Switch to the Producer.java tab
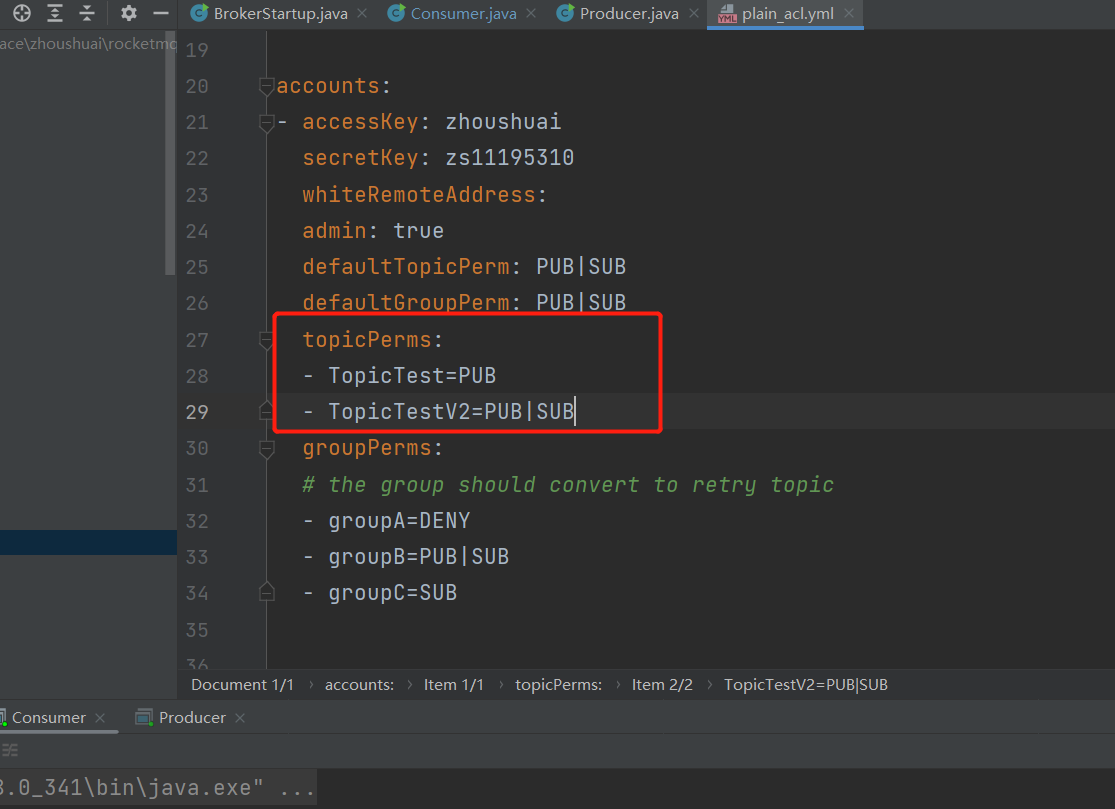The width and height of the screenshot is (1115, 809). 629,14
